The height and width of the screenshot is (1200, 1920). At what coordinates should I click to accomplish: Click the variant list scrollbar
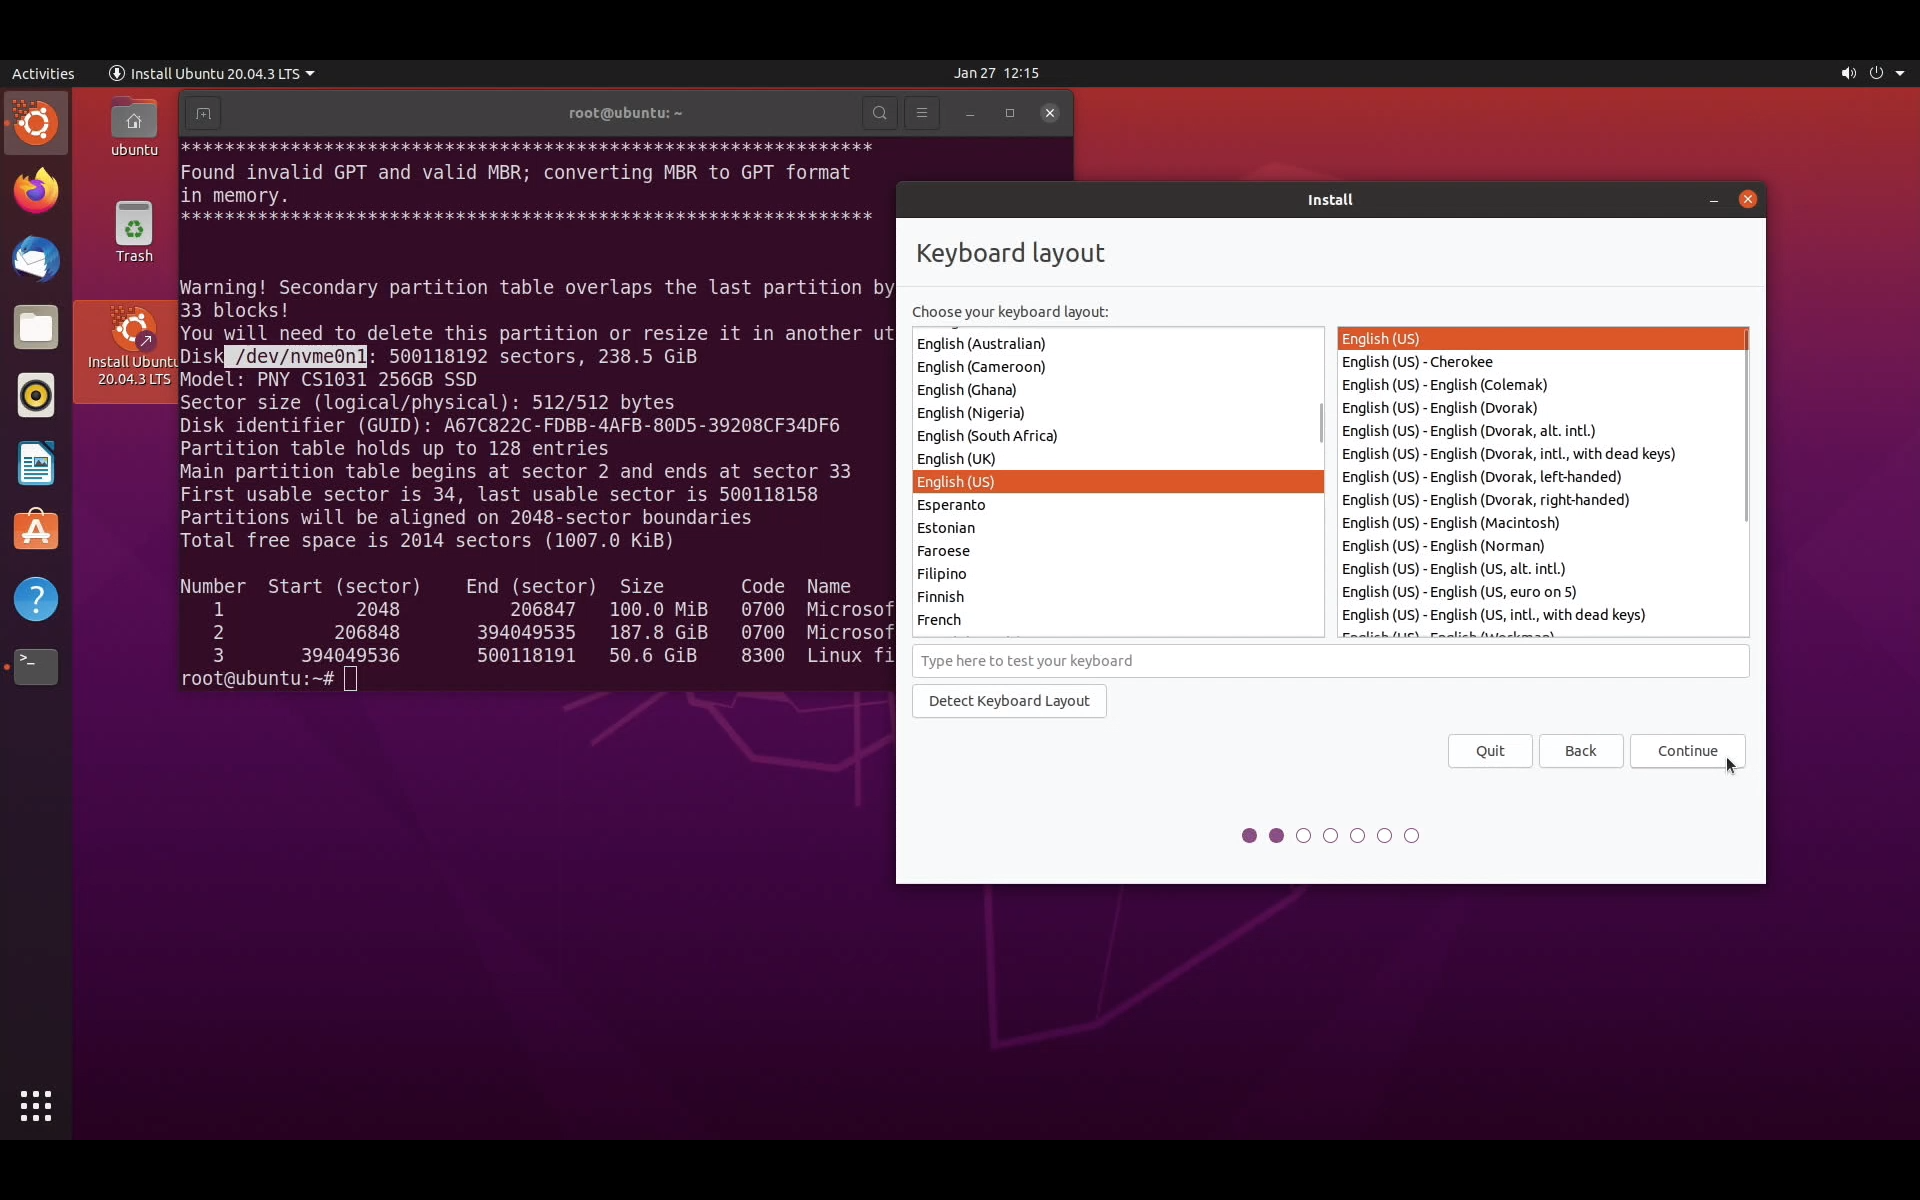1746,425
